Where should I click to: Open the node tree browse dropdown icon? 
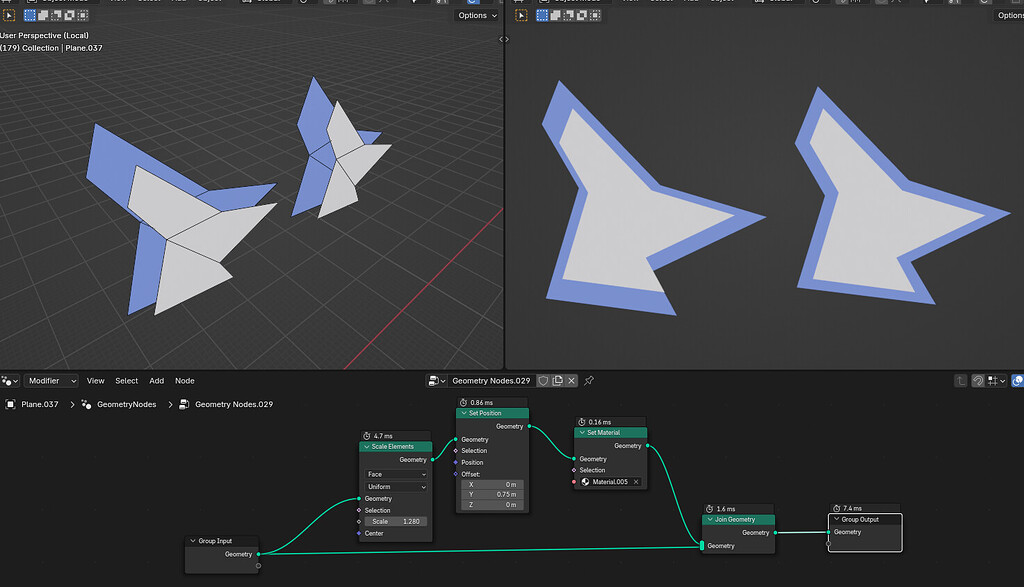tap(436, 381)
